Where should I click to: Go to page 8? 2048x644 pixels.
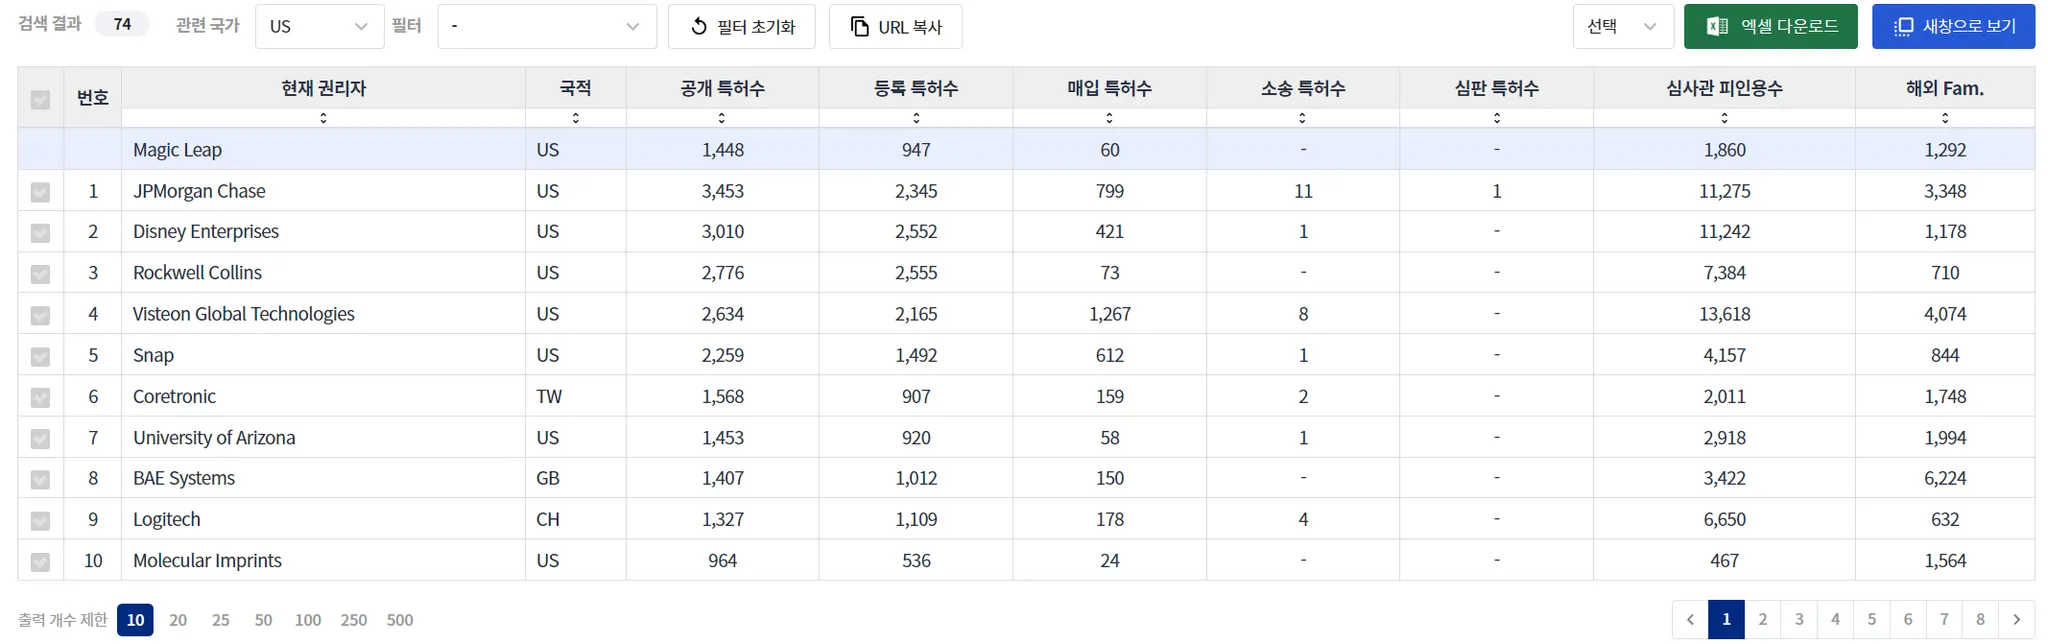(1981, 619)
